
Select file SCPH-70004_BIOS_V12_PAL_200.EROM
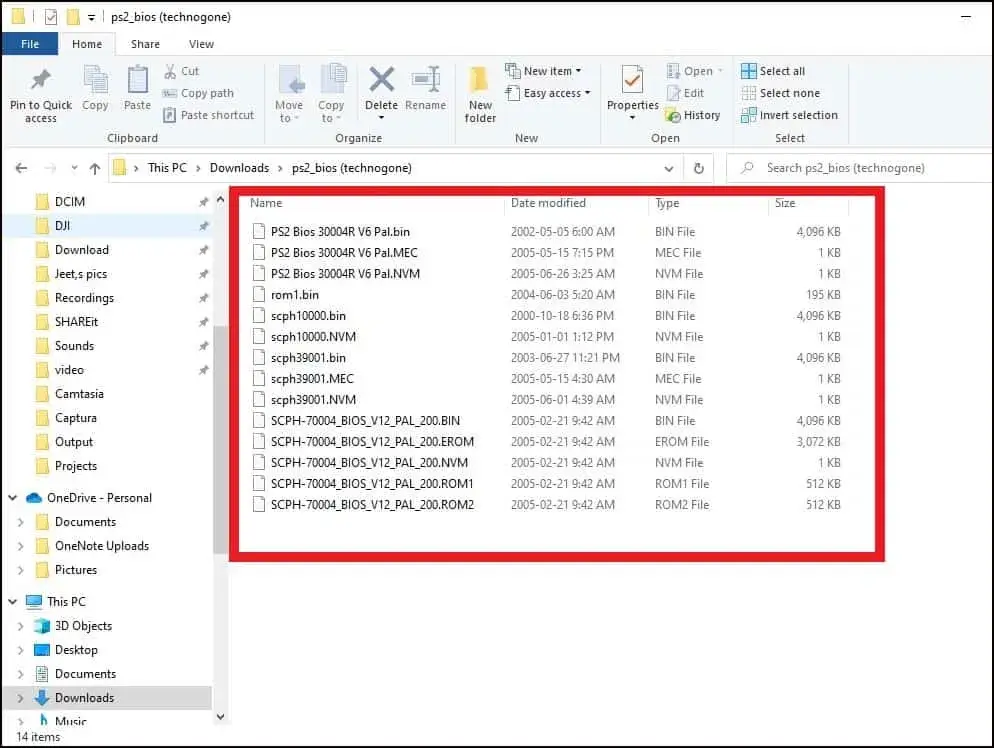click(x=372, y=441)
